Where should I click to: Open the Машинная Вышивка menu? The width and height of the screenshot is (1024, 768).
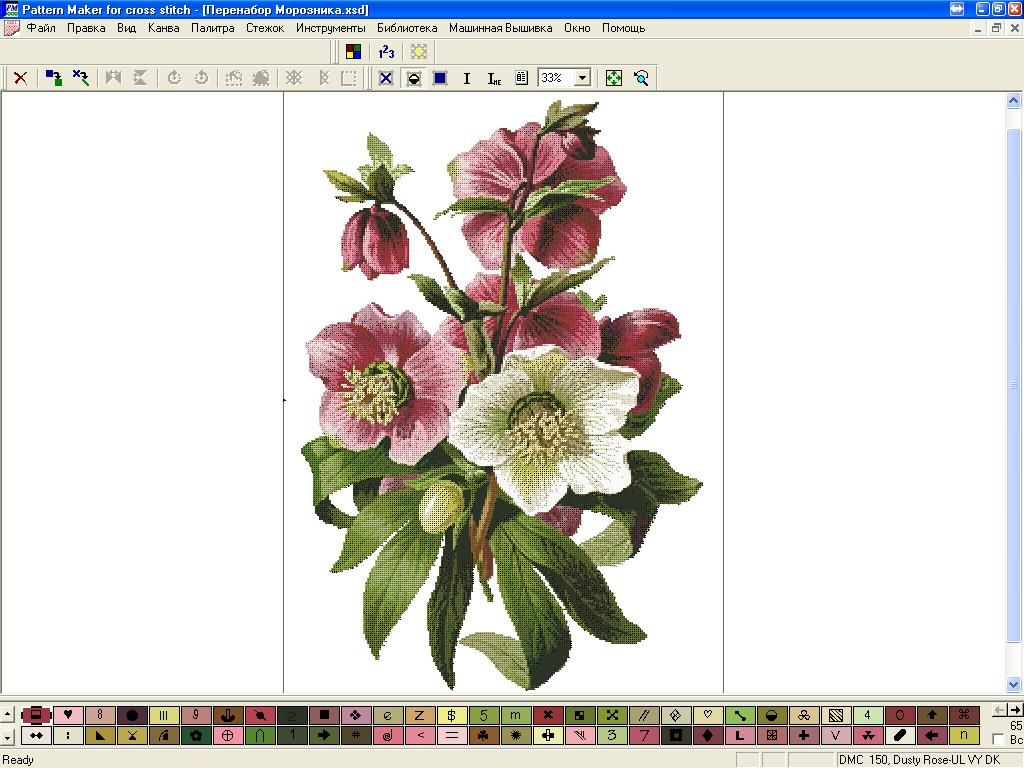click(x=500, y=28)
